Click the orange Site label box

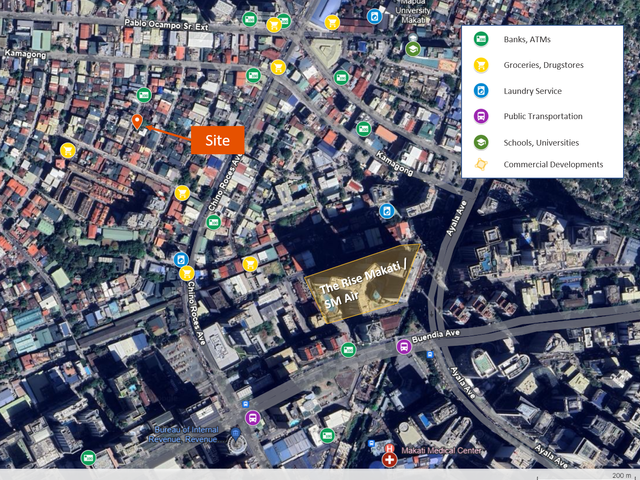(218, 140)
